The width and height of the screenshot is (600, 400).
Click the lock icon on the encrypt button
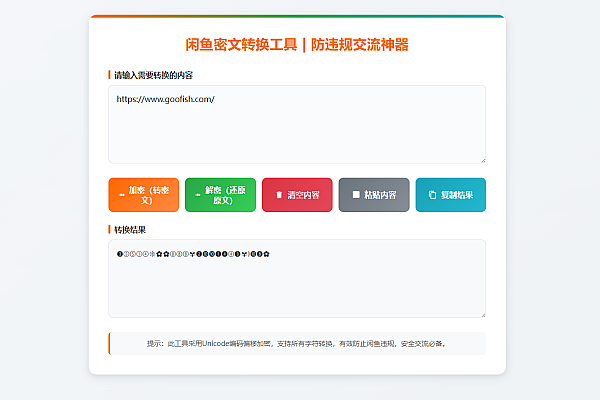pyautogui.click(x=122, y=195)
